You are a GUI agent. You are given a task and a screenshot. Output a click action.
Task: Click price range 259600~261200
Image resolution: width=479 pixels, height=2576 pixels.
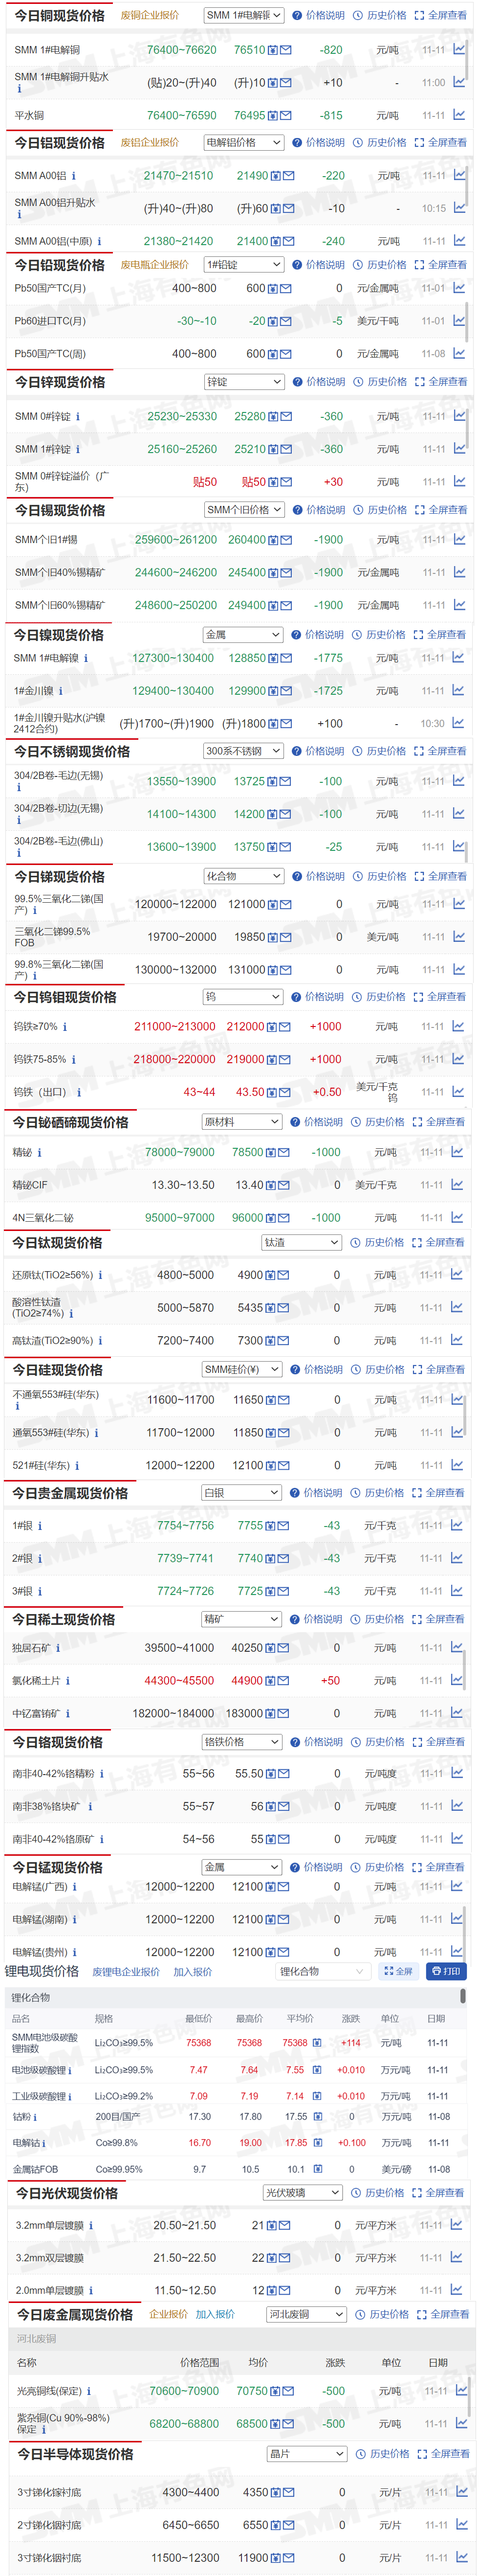point(176,540)
